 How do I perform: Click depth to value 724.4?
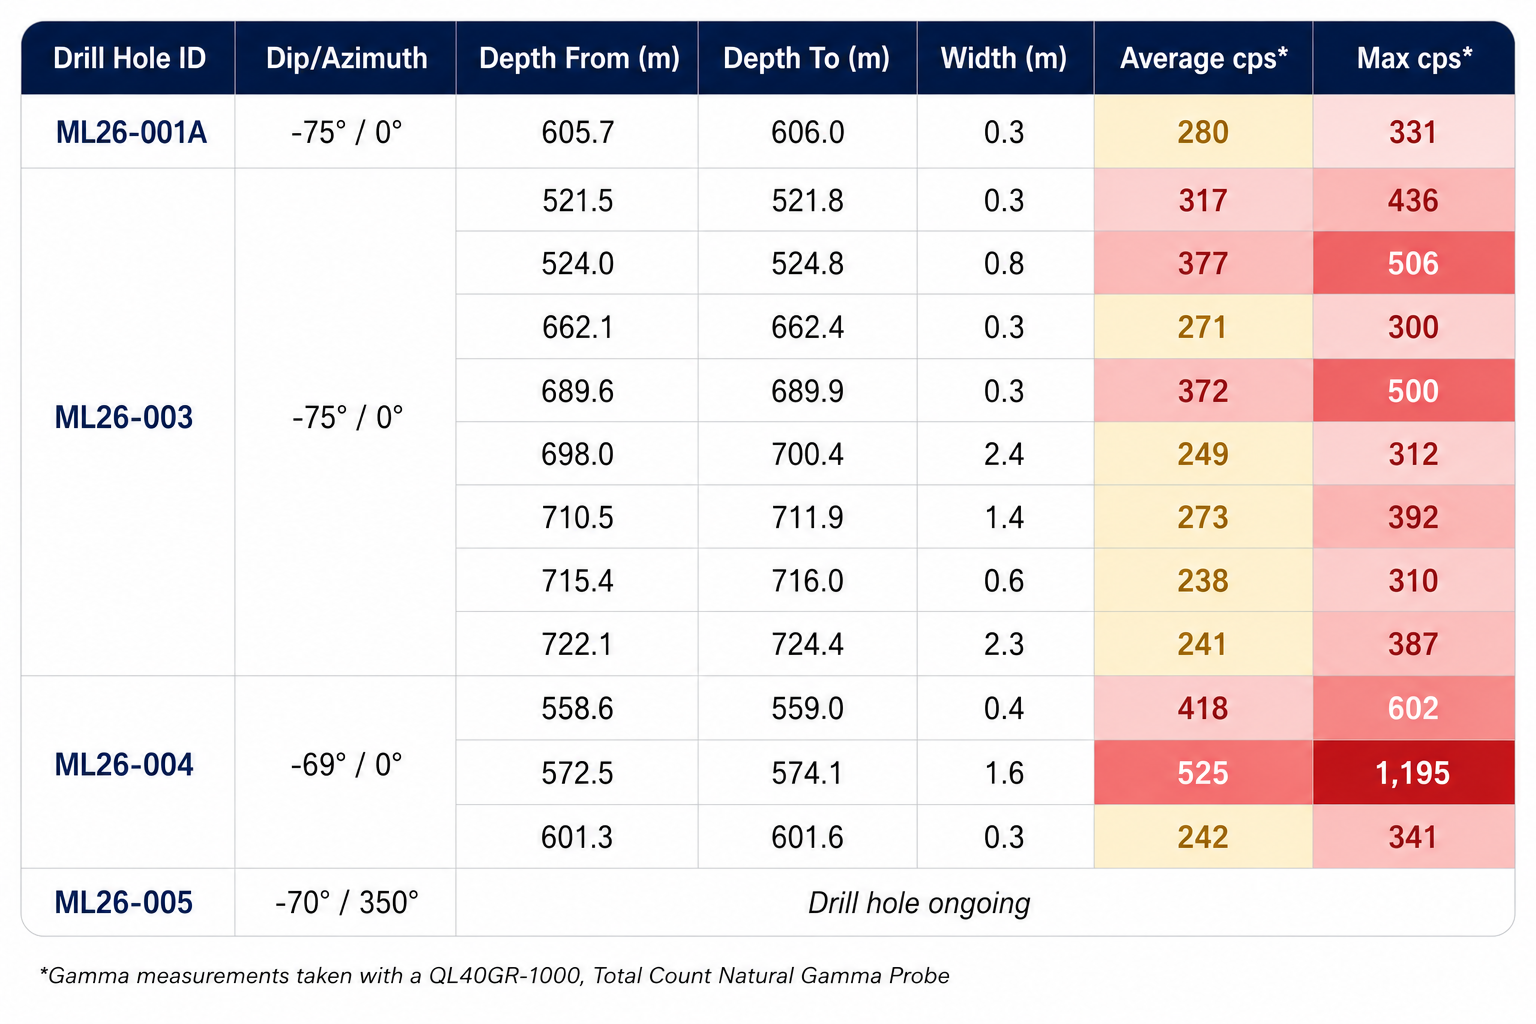(807, 644)
